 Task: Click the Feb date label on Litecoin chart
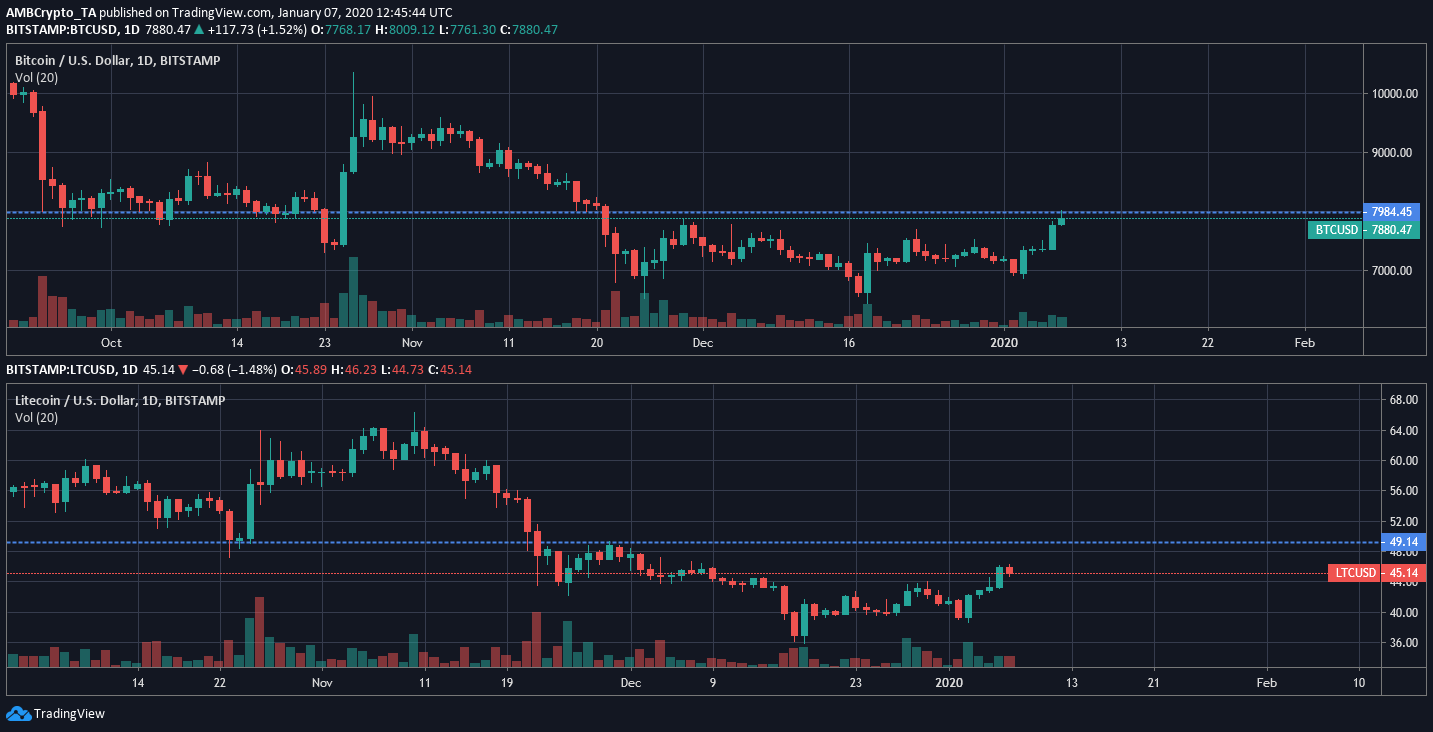tap(1266, 683)
